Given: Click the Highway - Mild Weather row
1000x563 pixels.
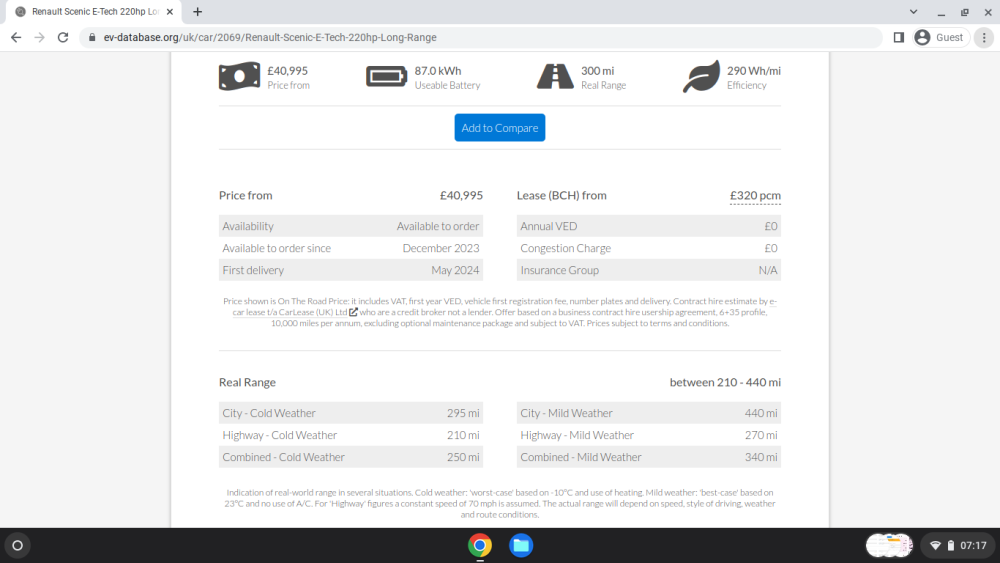Looking at the screenshot, I should tap(649, 435).
